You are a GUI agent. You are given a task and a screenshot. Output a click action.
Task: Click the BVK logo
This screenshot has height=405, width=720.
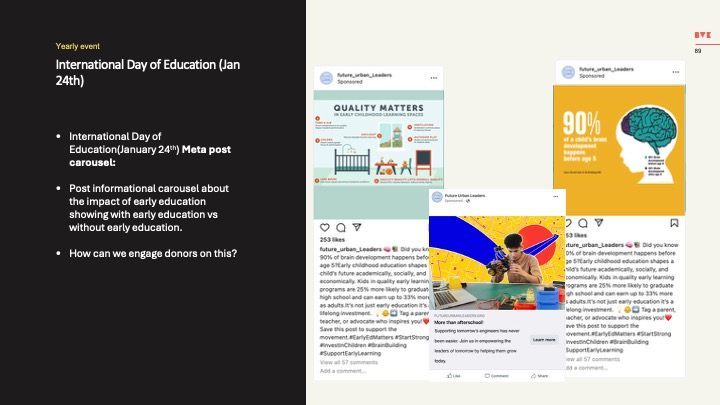tap(703, 35)
